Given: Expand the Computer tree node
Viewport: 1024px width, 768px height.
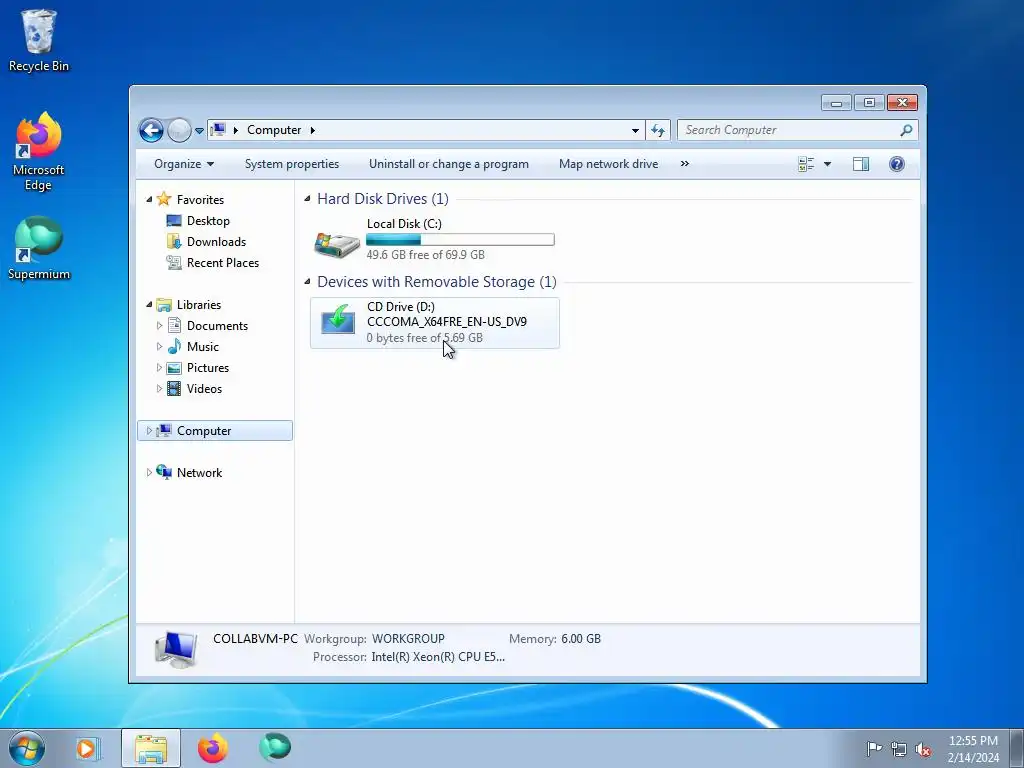Looking at the screenshot, I should (149, 430).
